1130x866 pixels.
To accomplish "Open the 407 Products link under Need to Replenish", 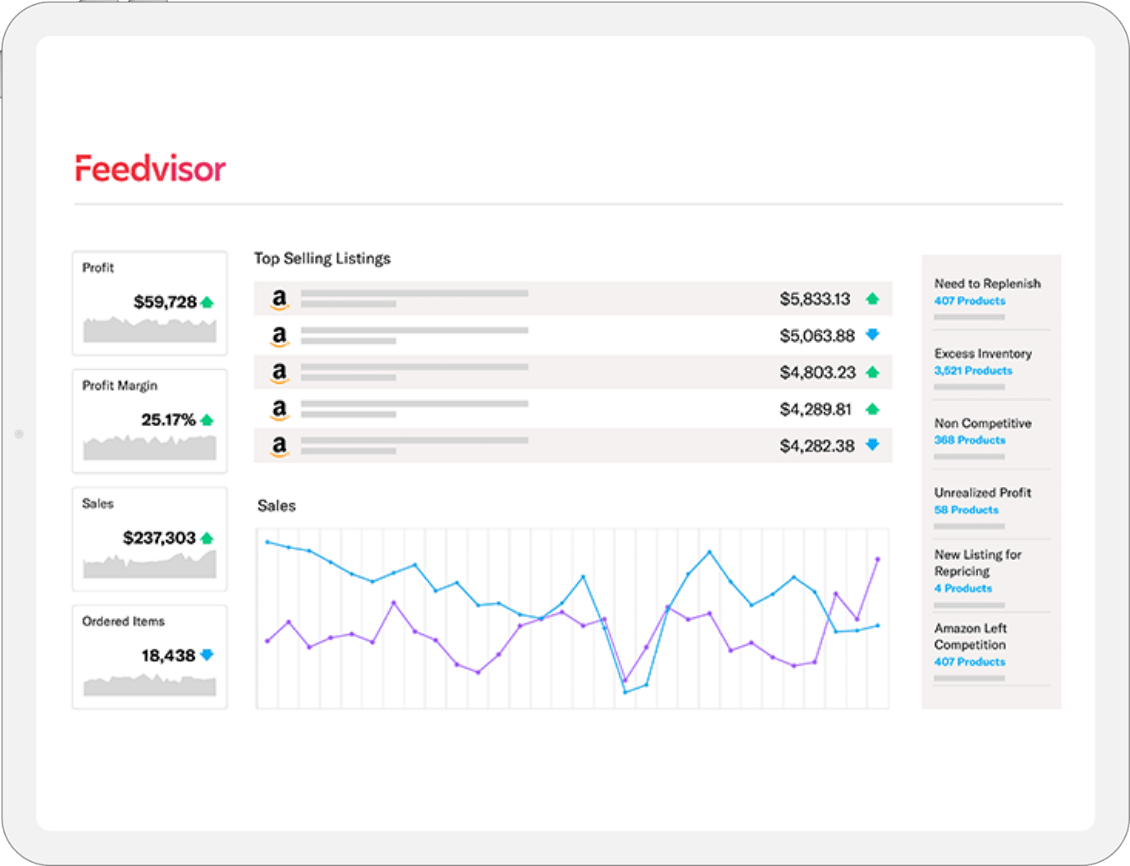I will pos(968,300).
